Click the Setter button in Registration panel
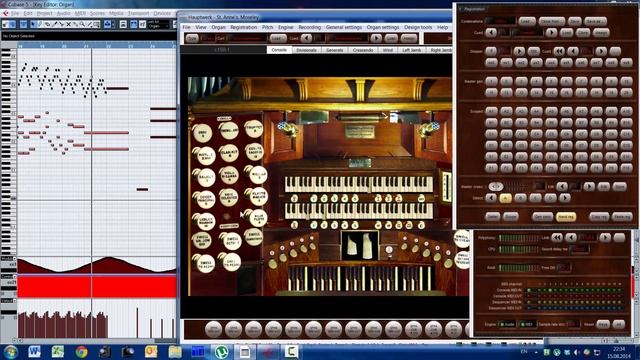Viewport: 640px width, 360px height. (x=492, y=216)
